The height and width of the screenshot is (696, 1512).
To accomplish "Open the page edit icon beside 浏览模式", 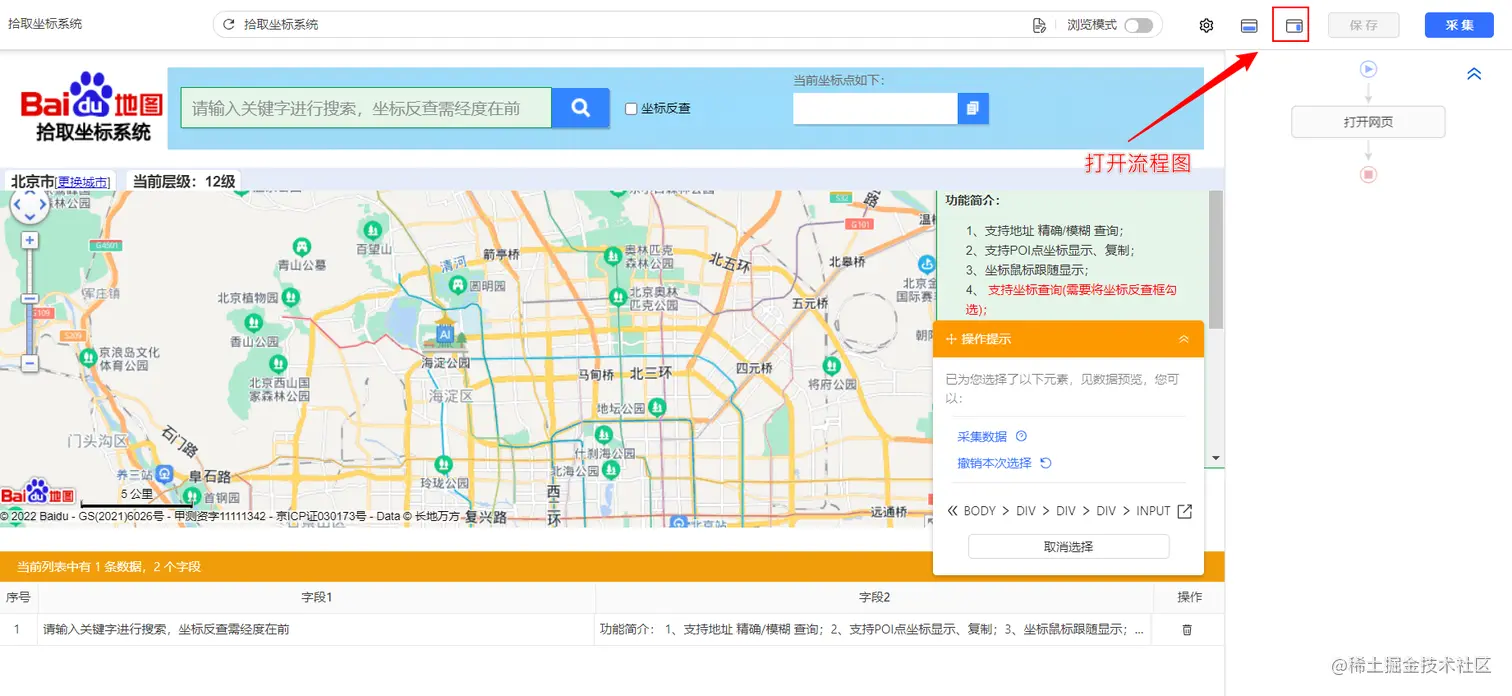I will 1039,25.
